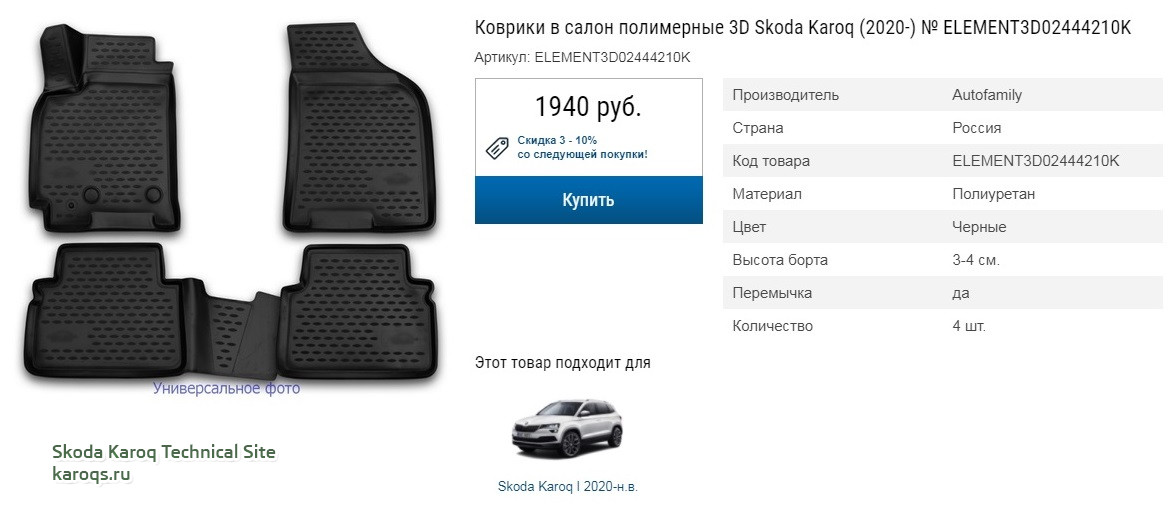Click the Универсальное фото caption
Screen dimensions: 1176x515
tap(226, 388)
